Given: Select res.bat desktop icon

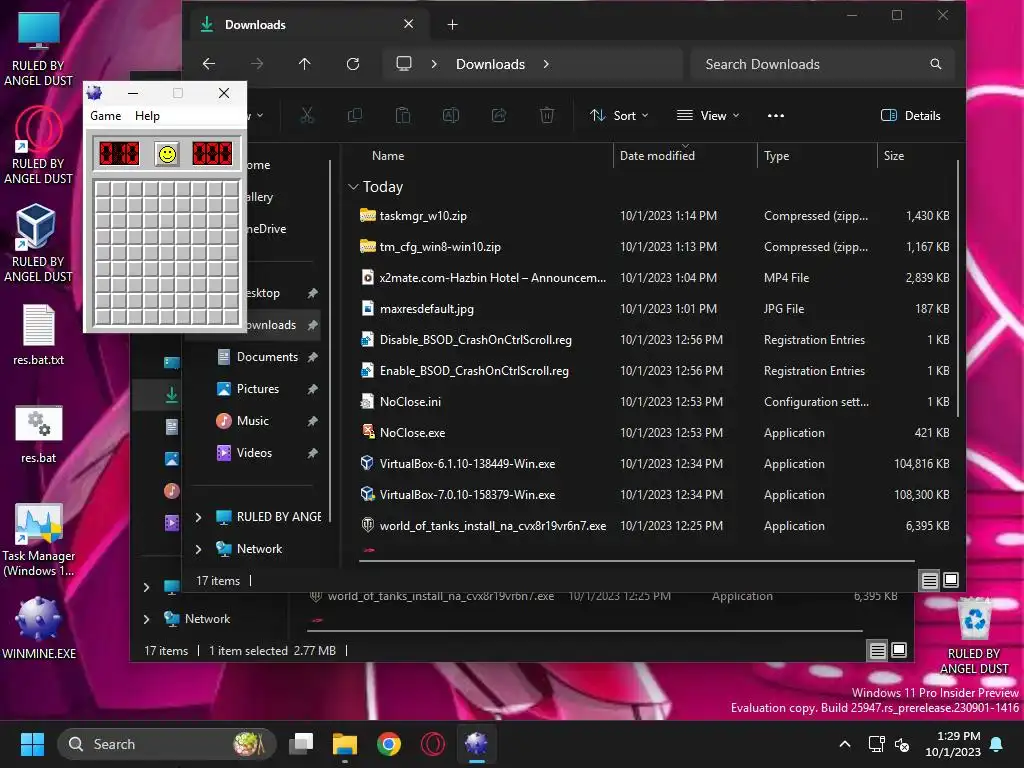Looking at the screenshot, I should coord(39,434).
